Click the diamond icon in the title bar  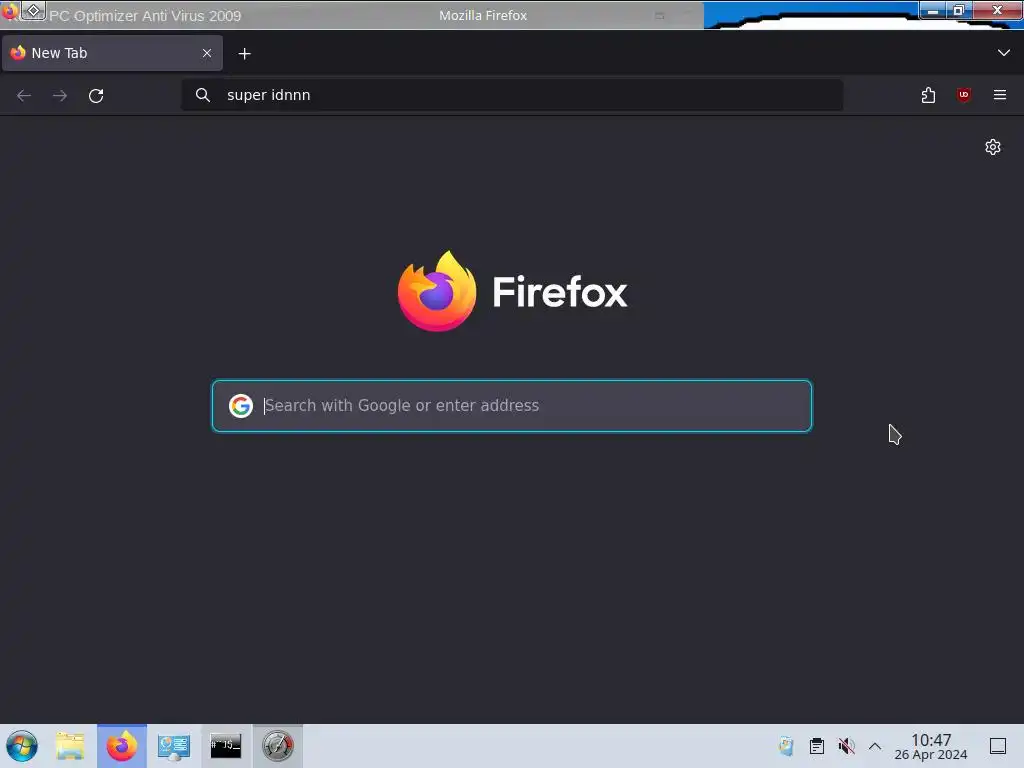tap(33, 10)
